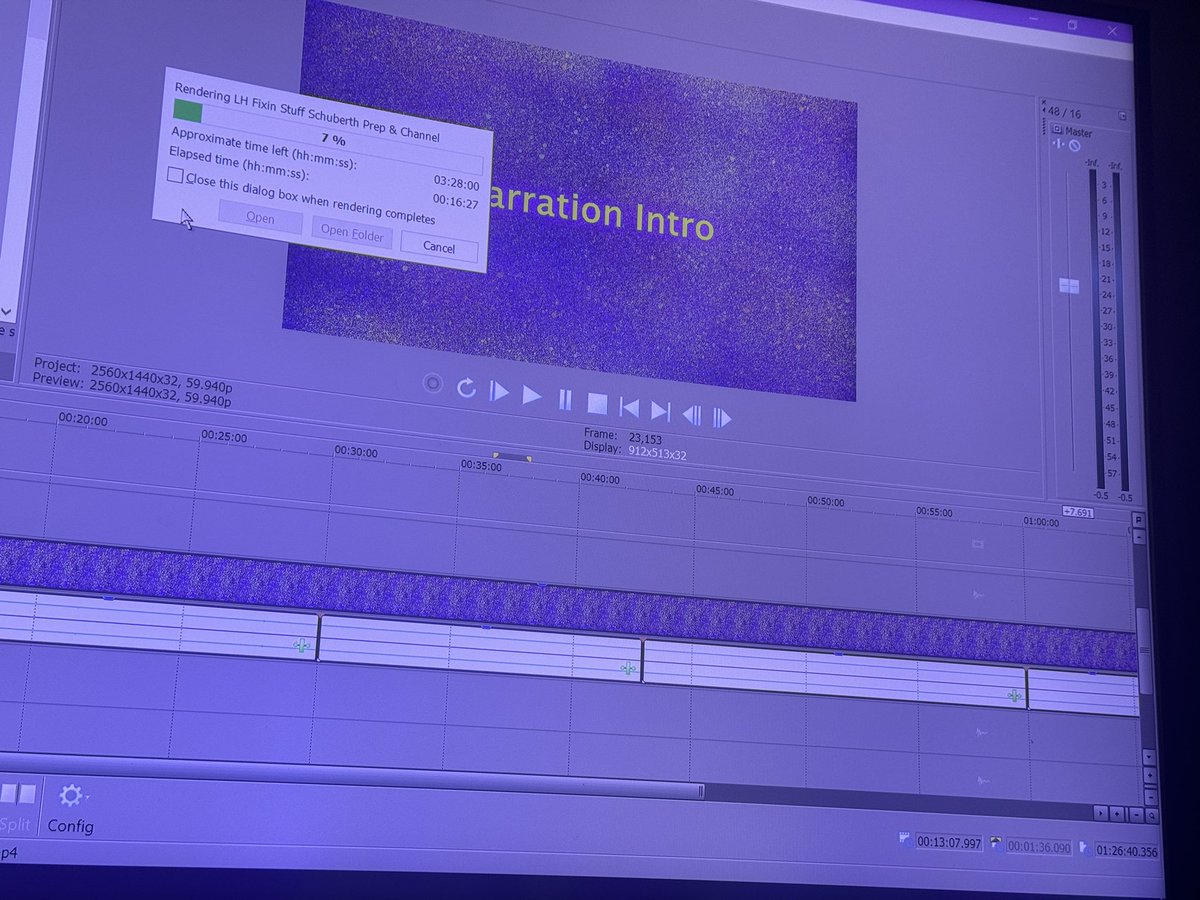Viewport: 1200px width, 900px height.
Task: Click the 00:45:00 ruler mark
Action: (715, 490)
